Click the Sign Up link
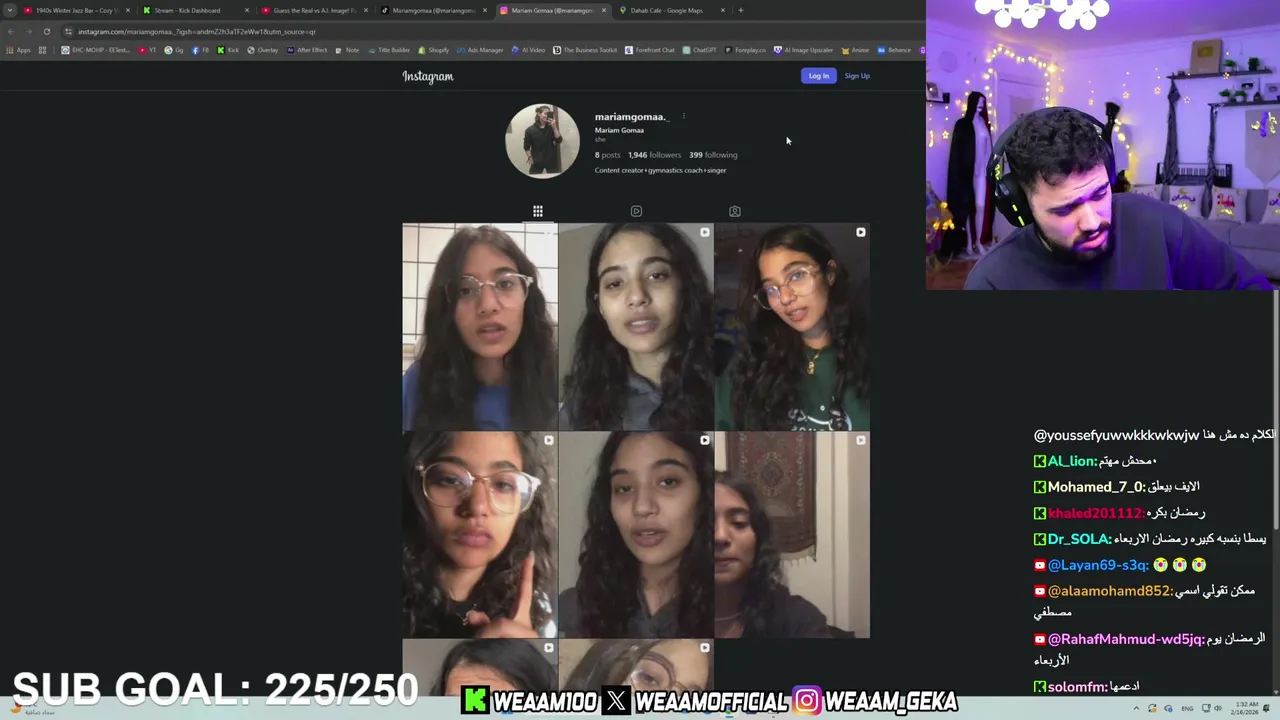1280x720 pixels. 857,76
